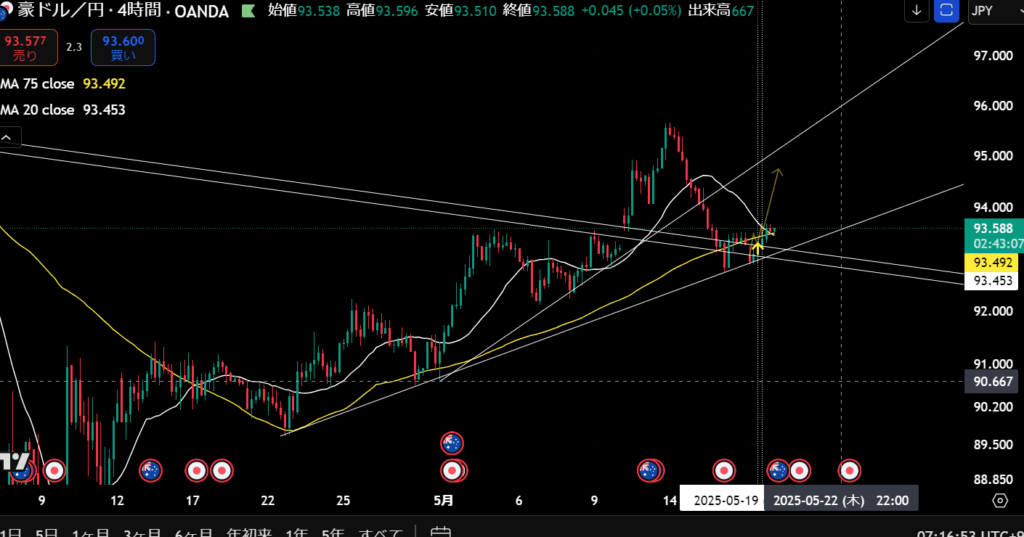1024x537 pixels.
Task: Click the 5月 label on time axis
Action: tap(444, 500)
